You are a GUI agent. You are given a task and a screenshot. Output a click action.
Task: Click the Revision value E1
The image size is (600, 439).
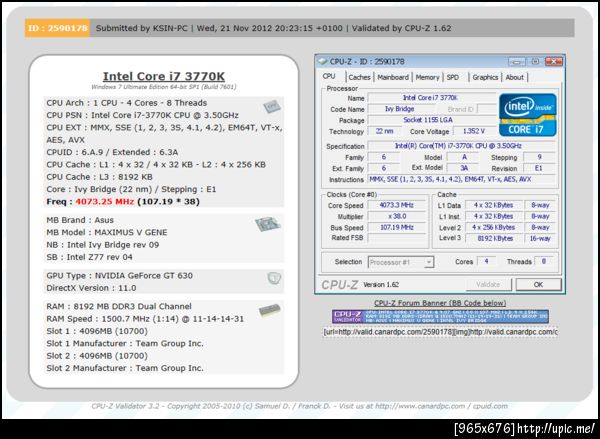click(539, 168)
